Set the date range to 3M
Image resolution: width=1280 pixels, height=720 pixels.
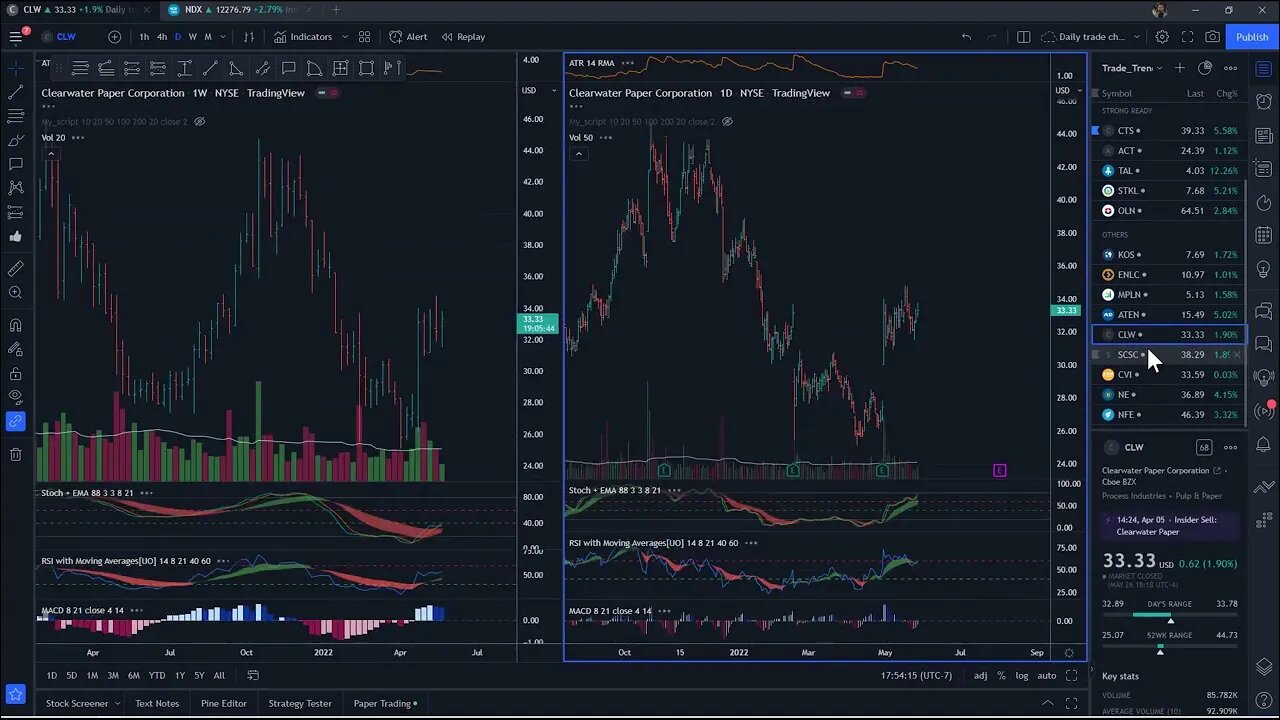[x=113, y=676]
